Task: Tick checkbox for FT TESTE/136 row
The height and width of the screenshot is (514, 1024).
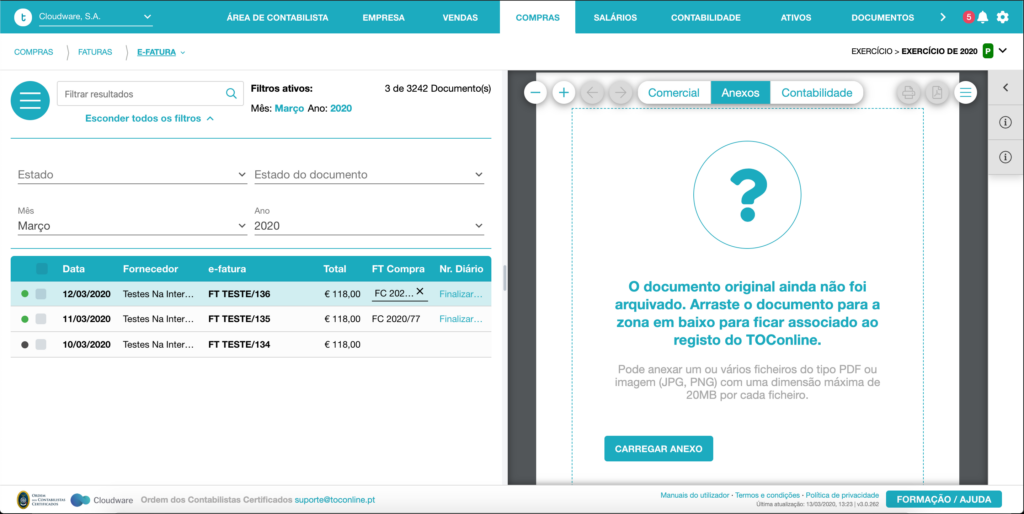Action: click(40, 294)
